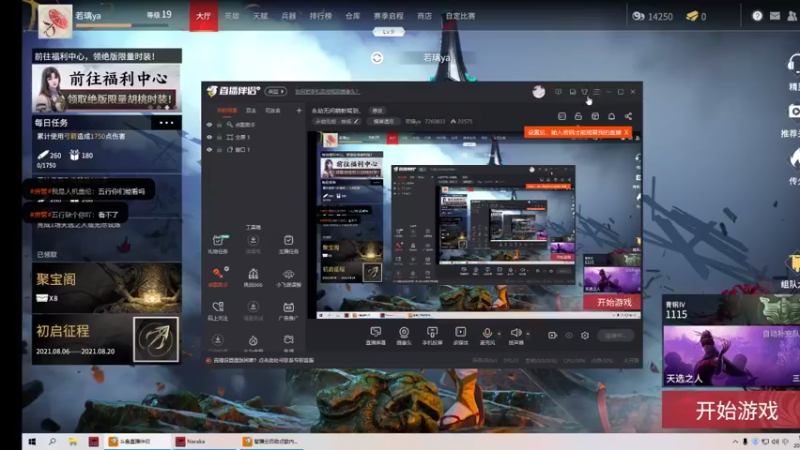800x450 pixels.
Task: Toggle lock on first source row
Action: coord(219,124)
